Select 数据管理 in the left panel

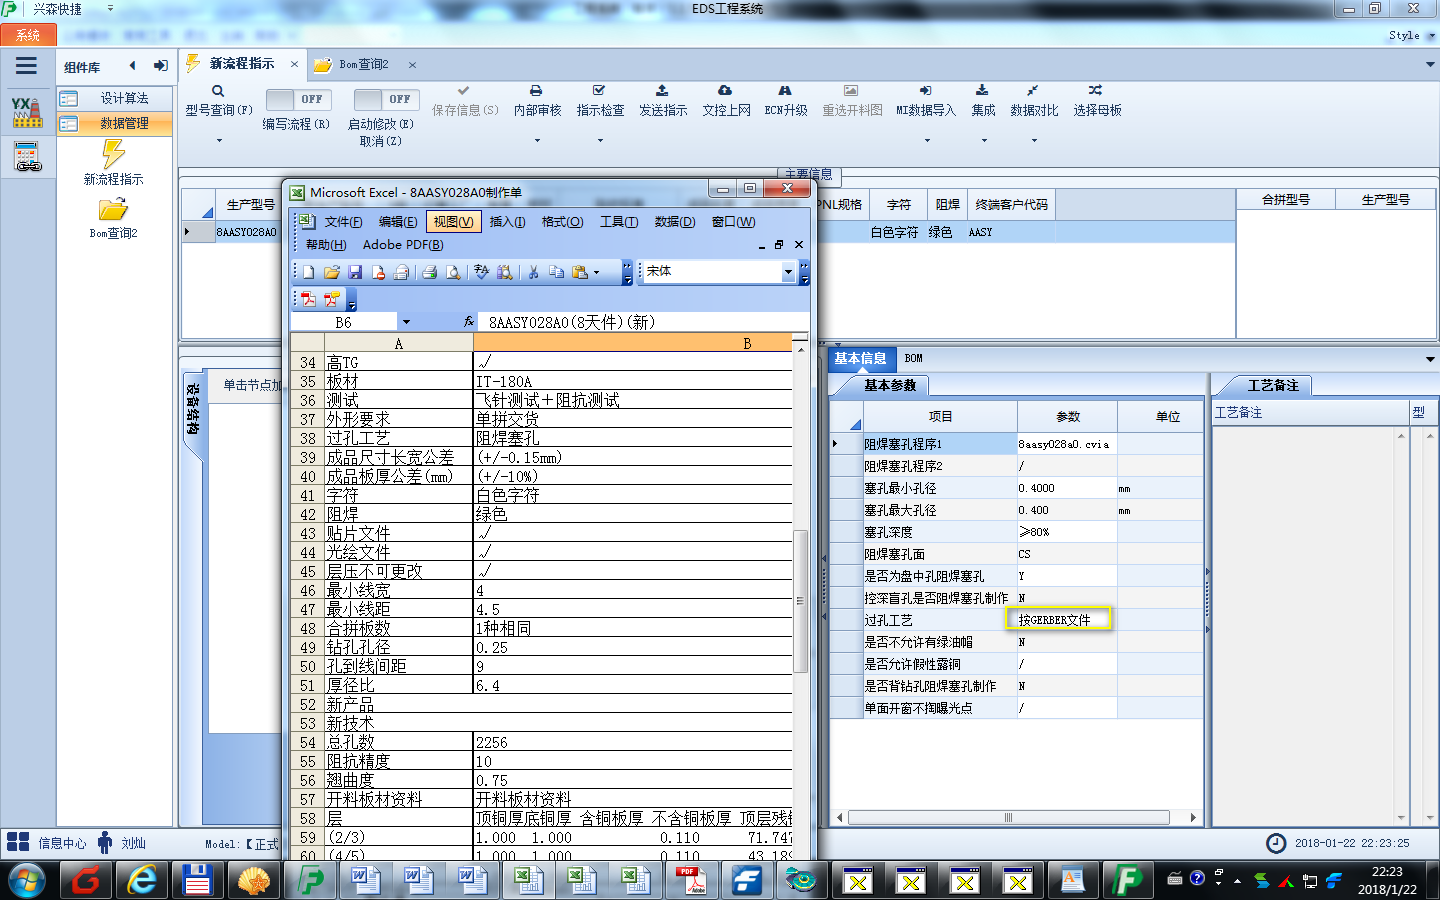tap(115, 123)
